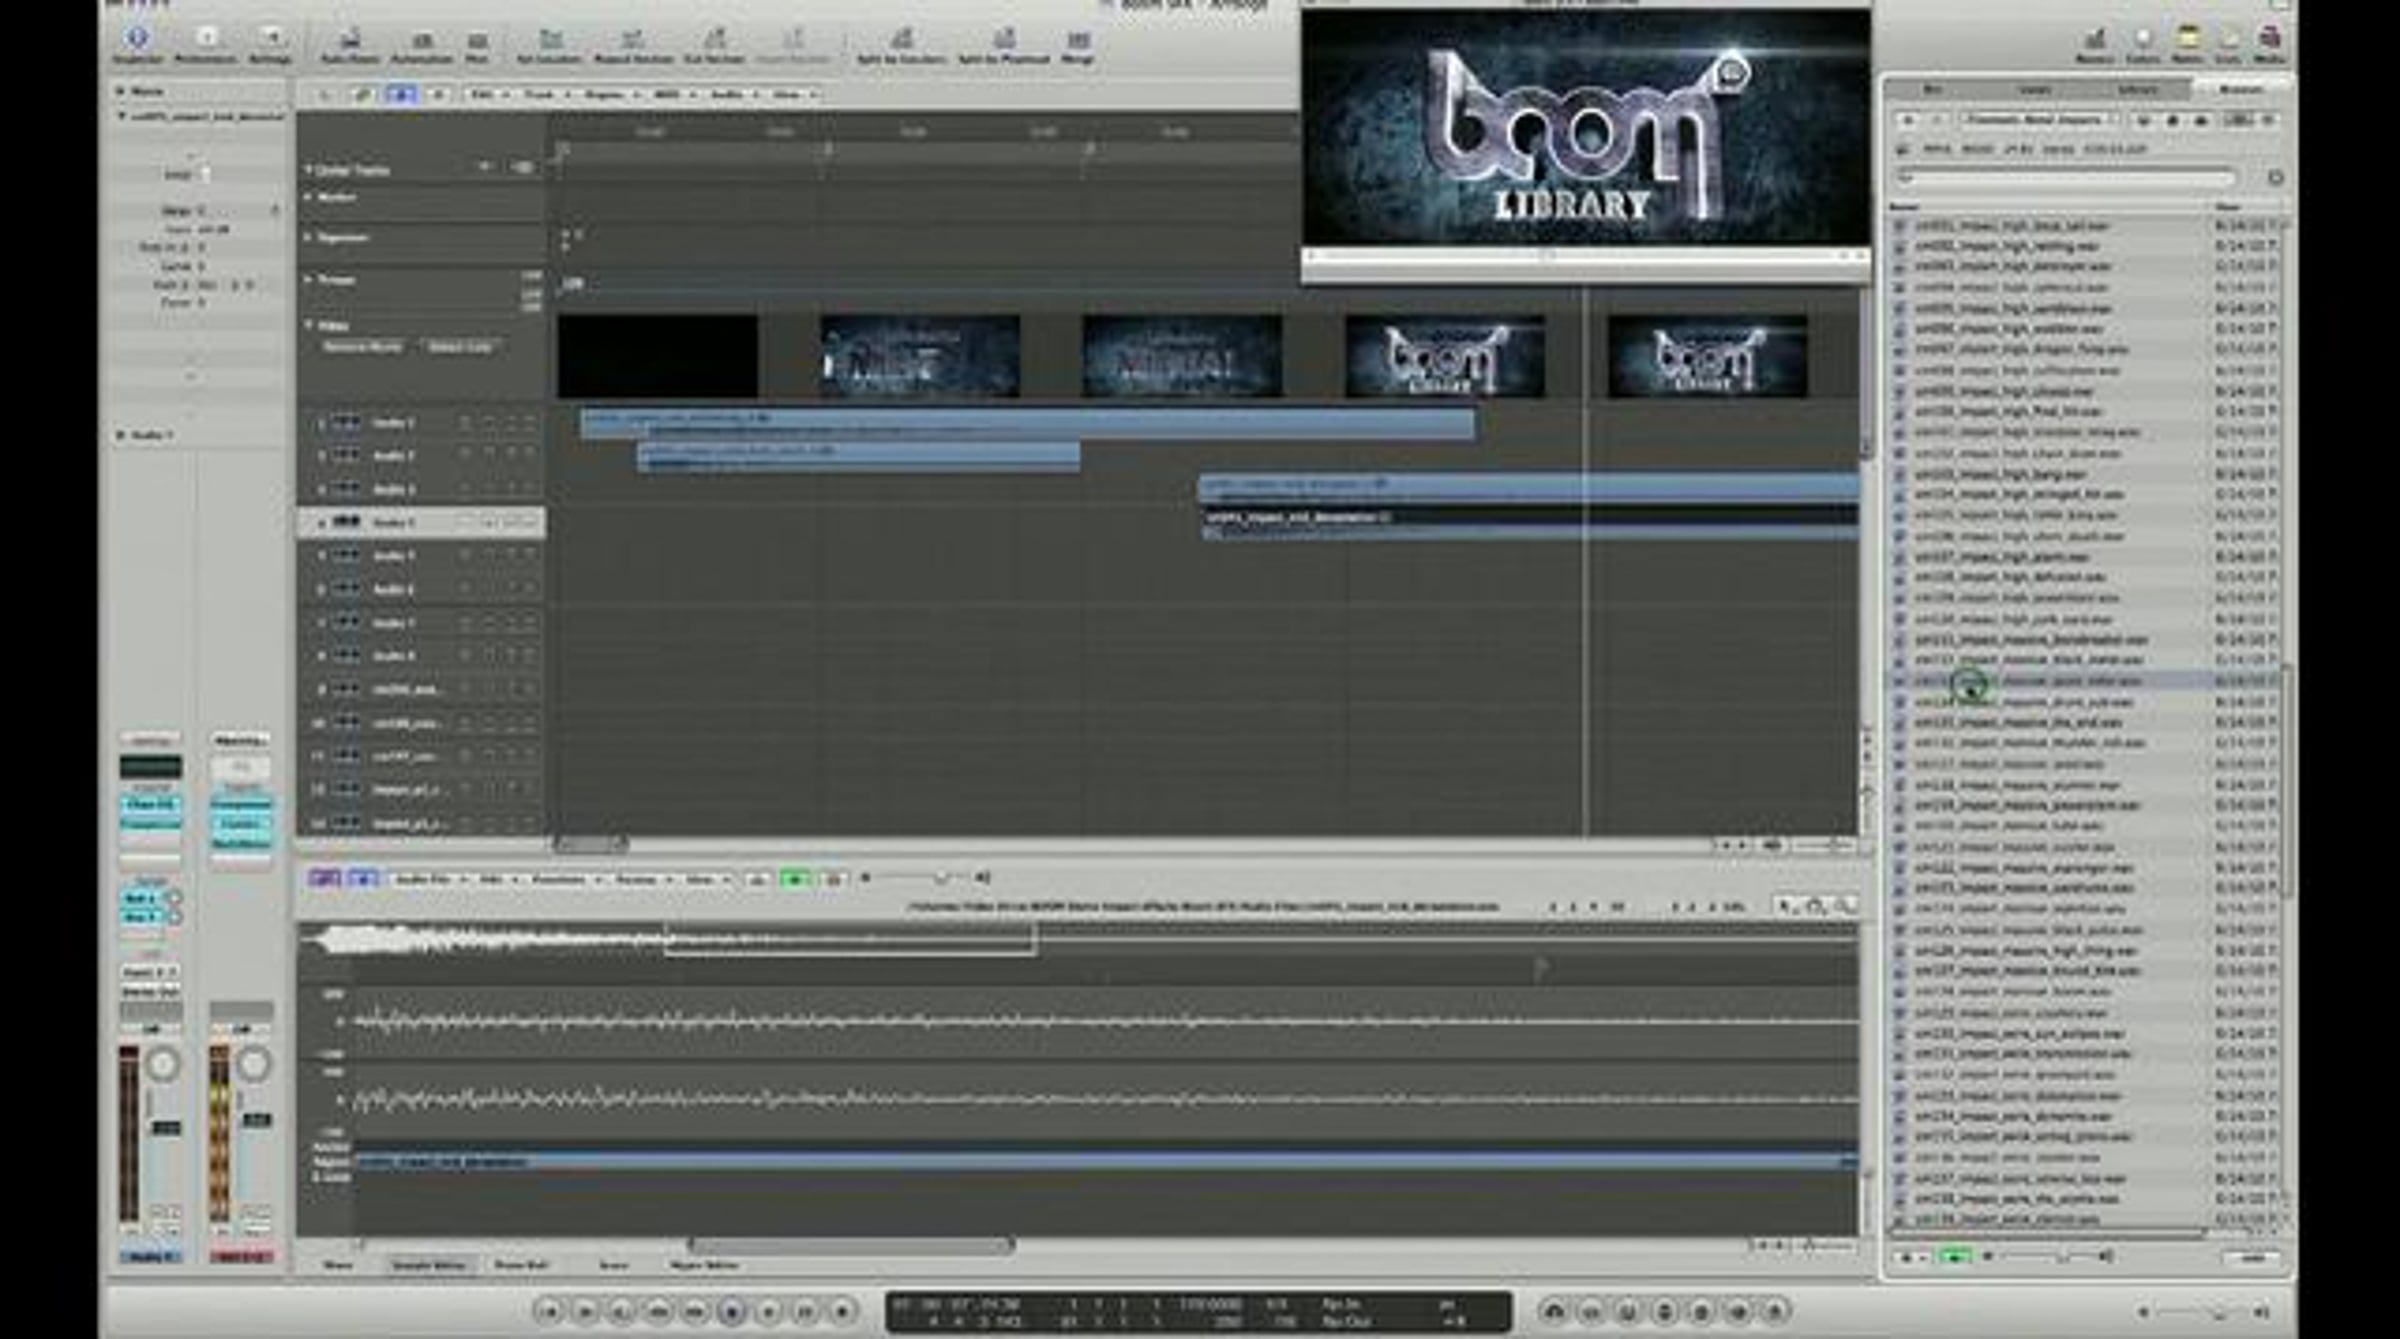Screen dimensions: 2400x1339
Task: Open the Hyper Editor tab
Action: tap(704, 1265)
